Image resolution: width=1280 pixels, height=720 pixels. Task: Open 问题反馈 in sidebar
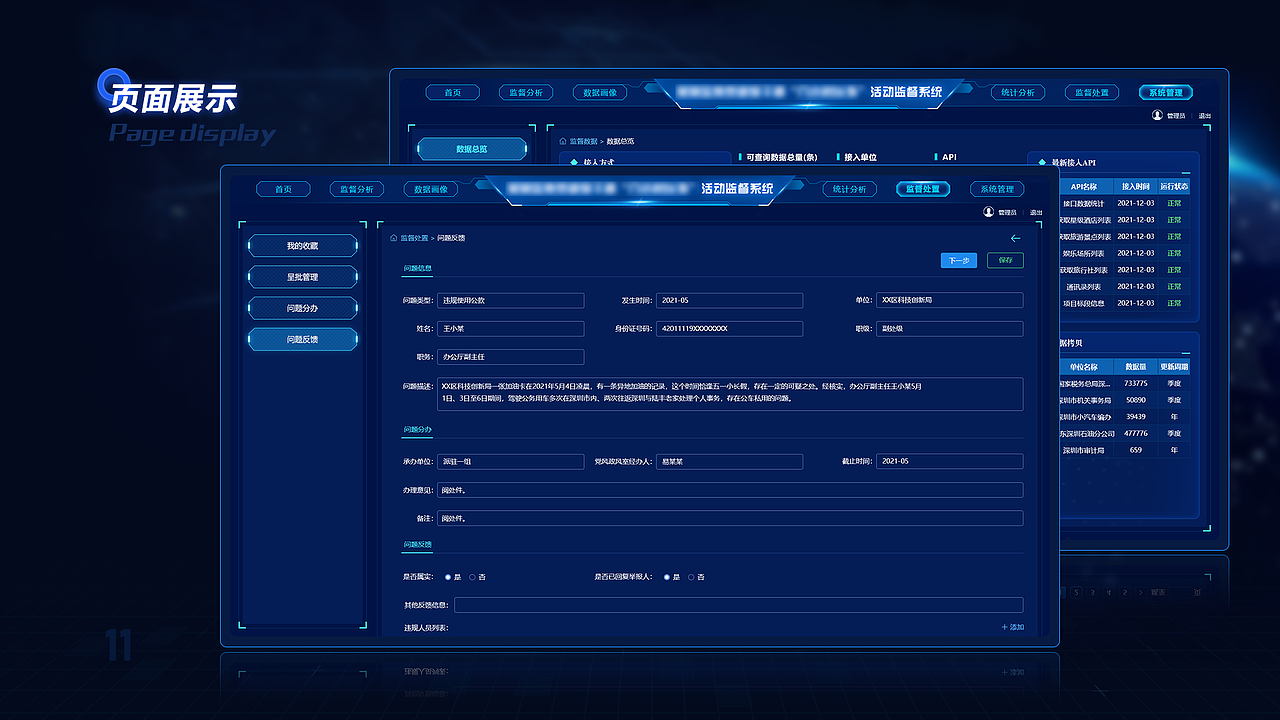tap(303, 339)
